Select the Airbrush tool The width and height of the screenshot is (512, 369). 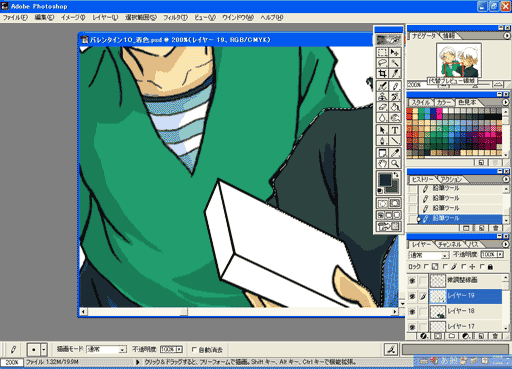(382, 86)
